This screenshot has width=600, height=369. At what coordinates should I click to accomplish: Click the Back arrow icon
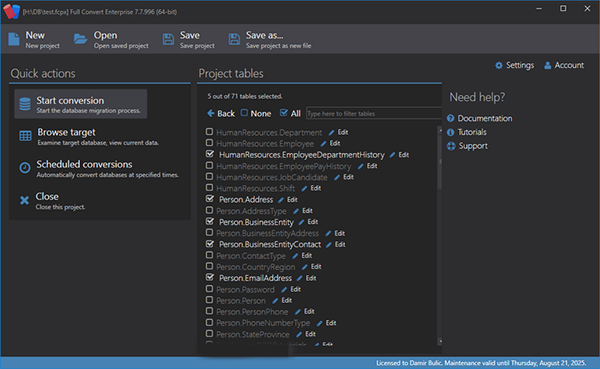211,113
